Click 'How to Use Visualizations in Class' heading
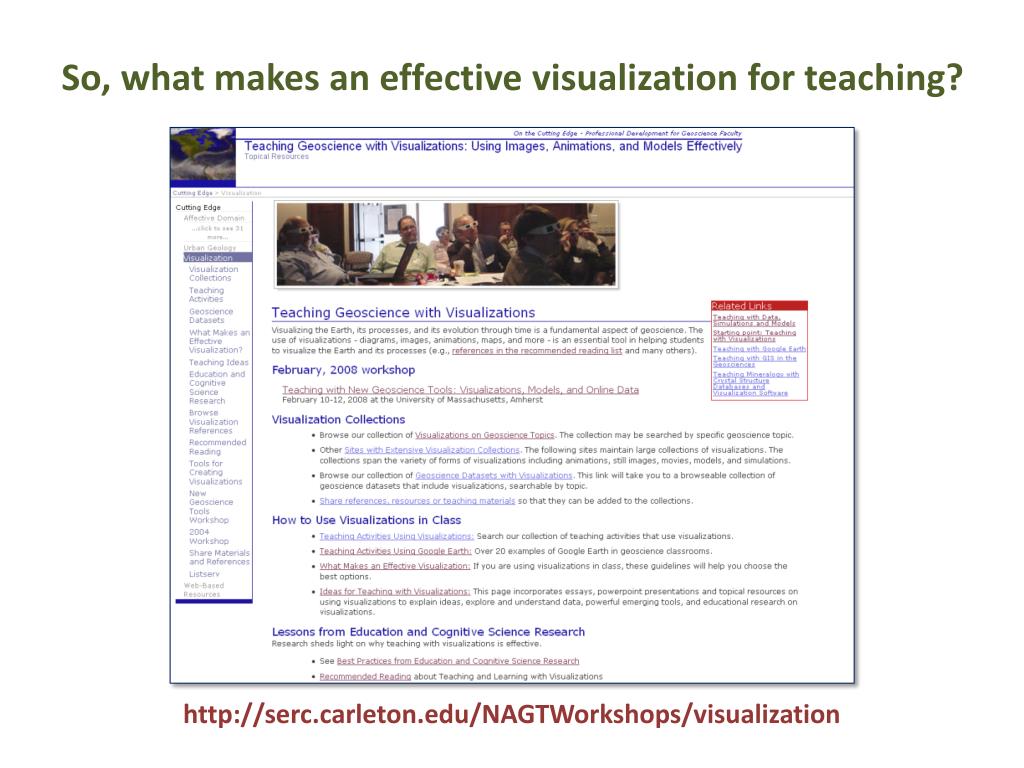Image resolution: width=1024 pixels, height=768 pixels. [x=366, y=520]
